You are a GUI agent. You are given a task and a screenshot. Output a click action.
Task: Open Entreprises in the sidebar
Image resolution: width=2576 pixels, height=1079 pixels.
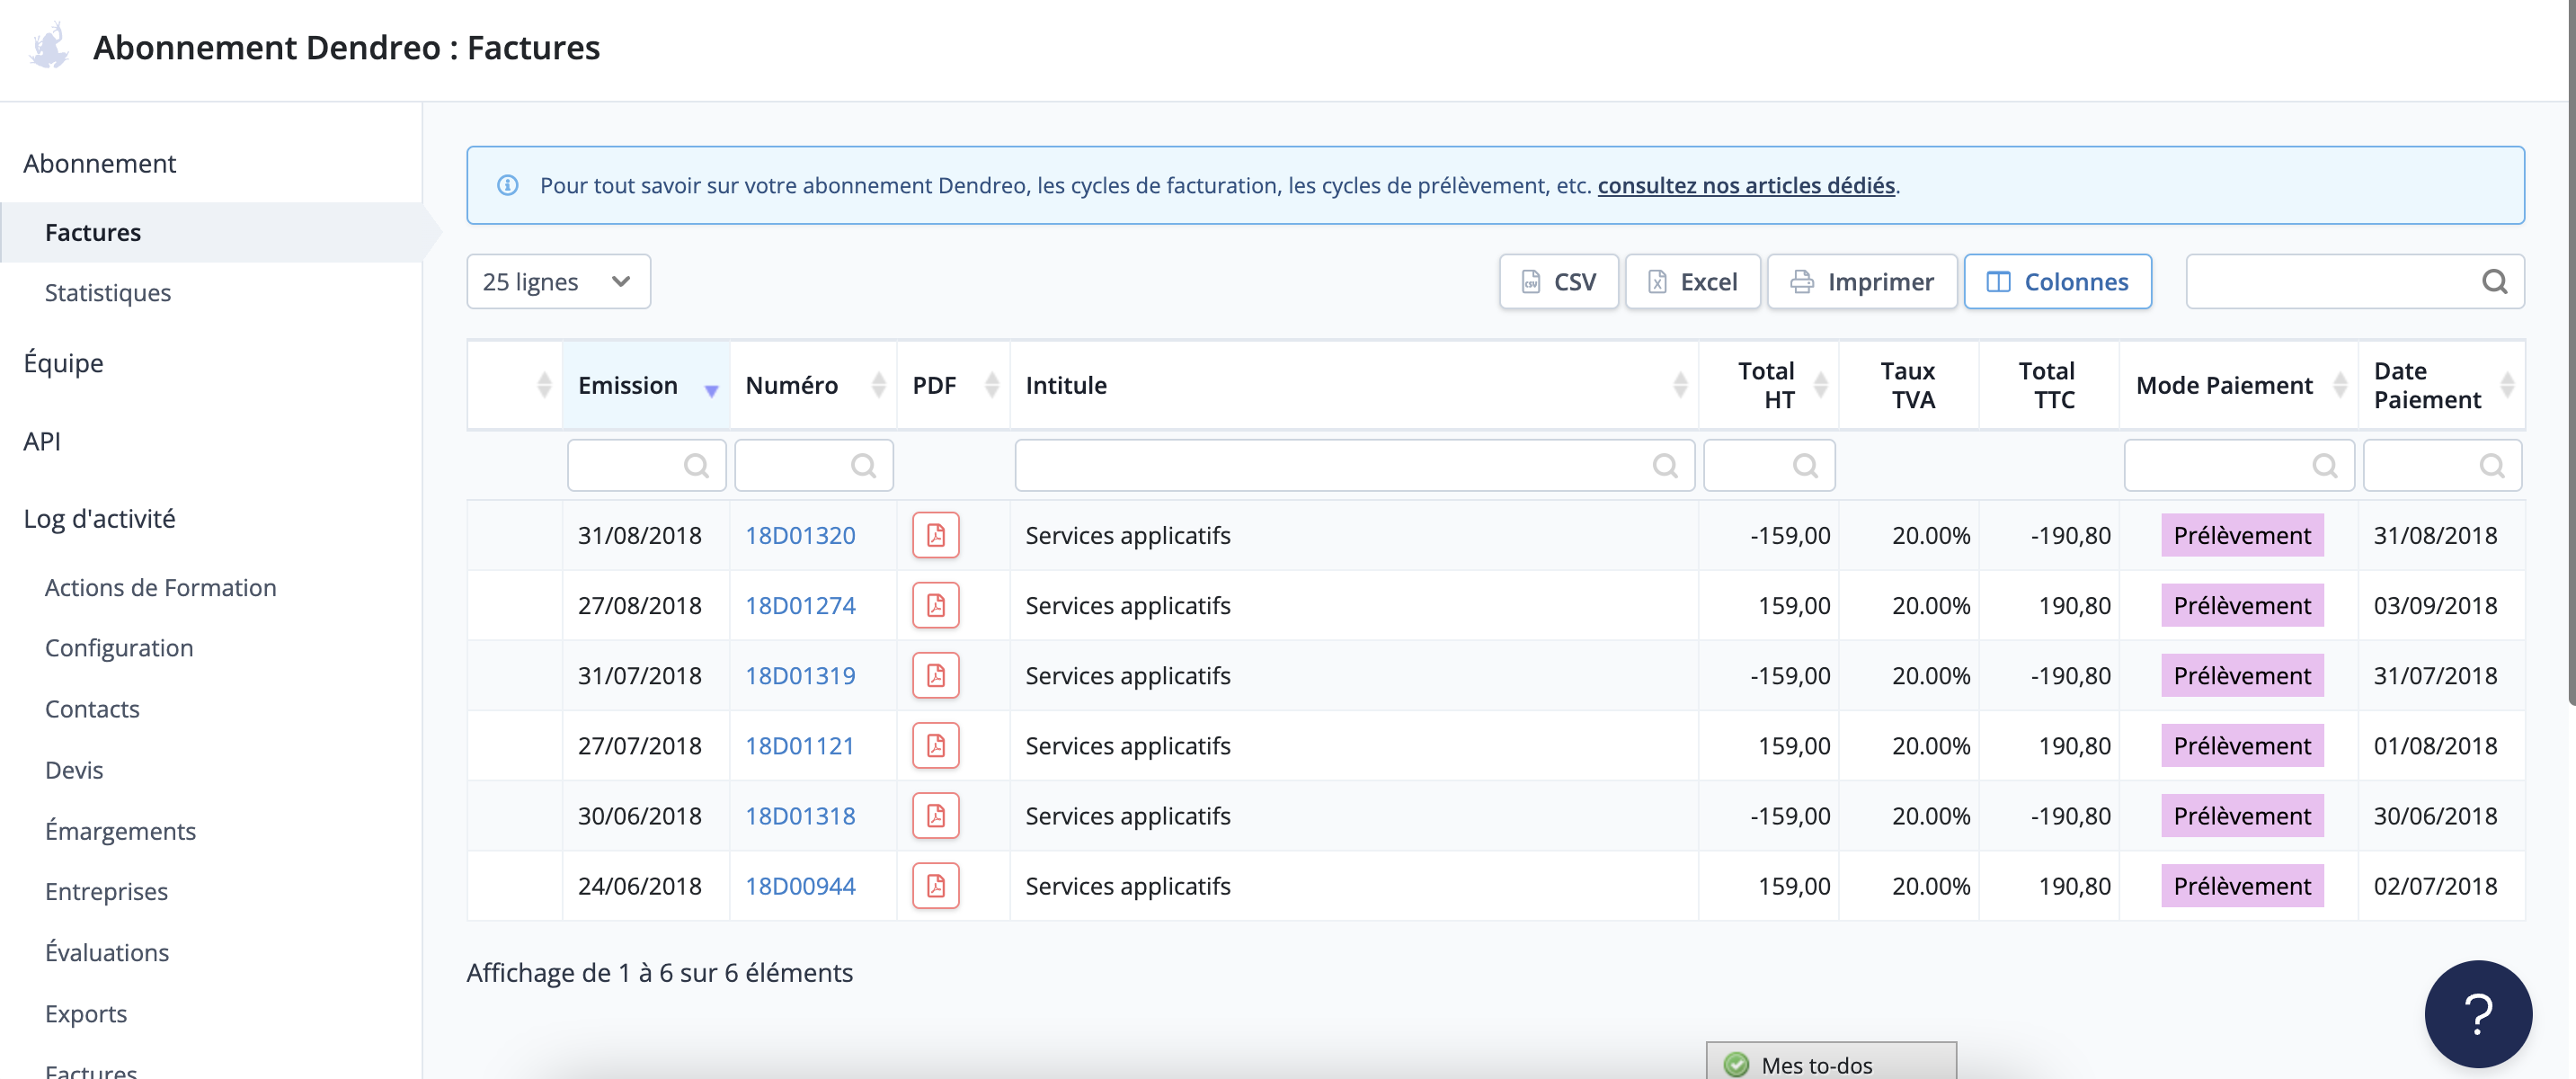point(106,891)
